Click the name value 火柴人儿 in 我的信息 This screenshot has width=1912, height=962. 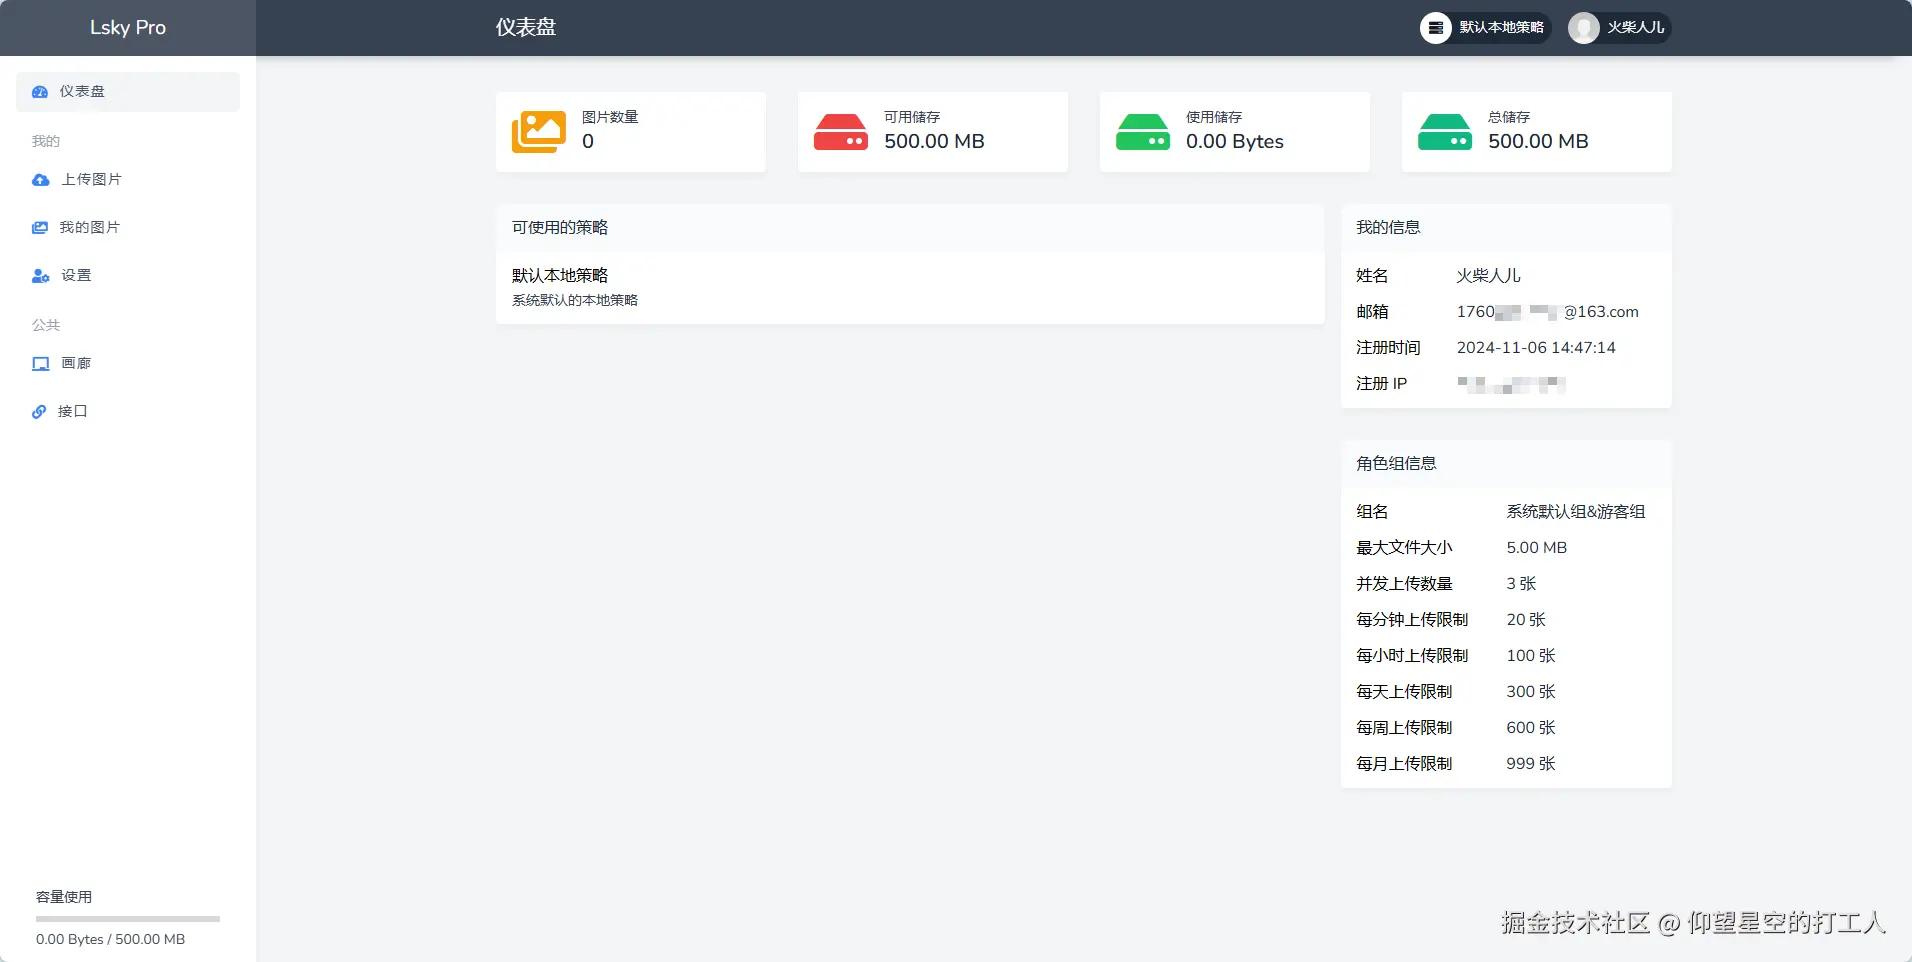(1489, 276)
